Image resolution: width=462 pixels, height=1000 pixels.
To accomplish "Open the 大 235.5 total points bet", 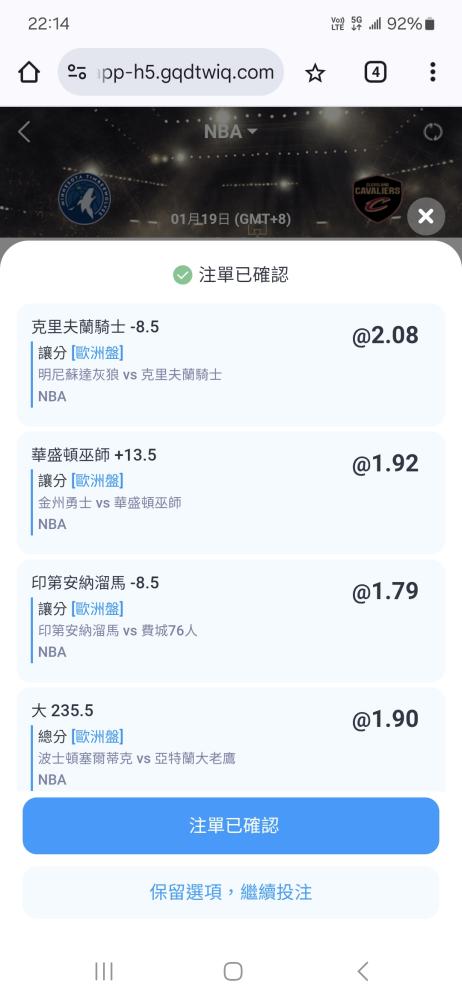I will [231, 740].
